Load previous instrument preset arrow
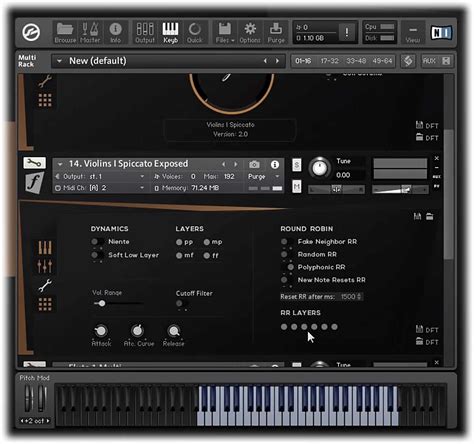Viewport: 474px width, 444px height. pos(224,164)
